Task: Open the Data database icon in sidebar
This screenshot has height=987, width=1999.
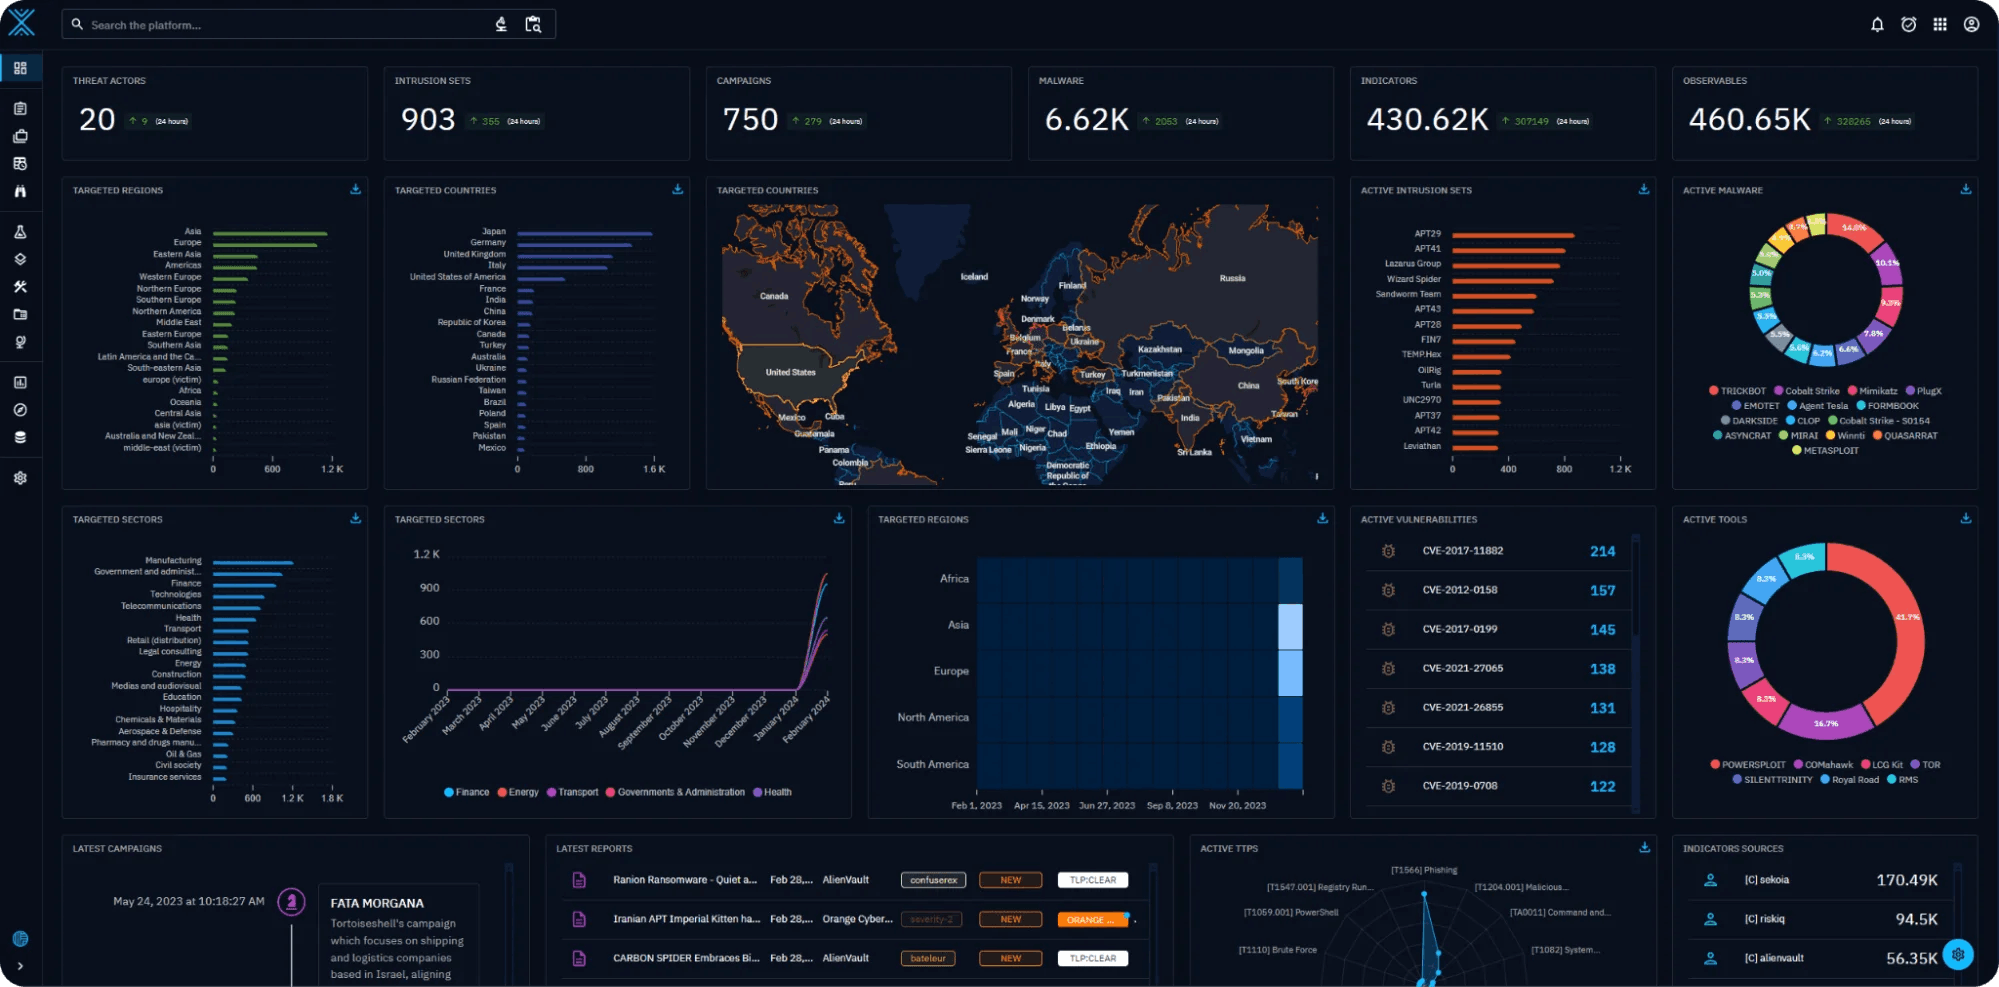Action: (20, 437)
